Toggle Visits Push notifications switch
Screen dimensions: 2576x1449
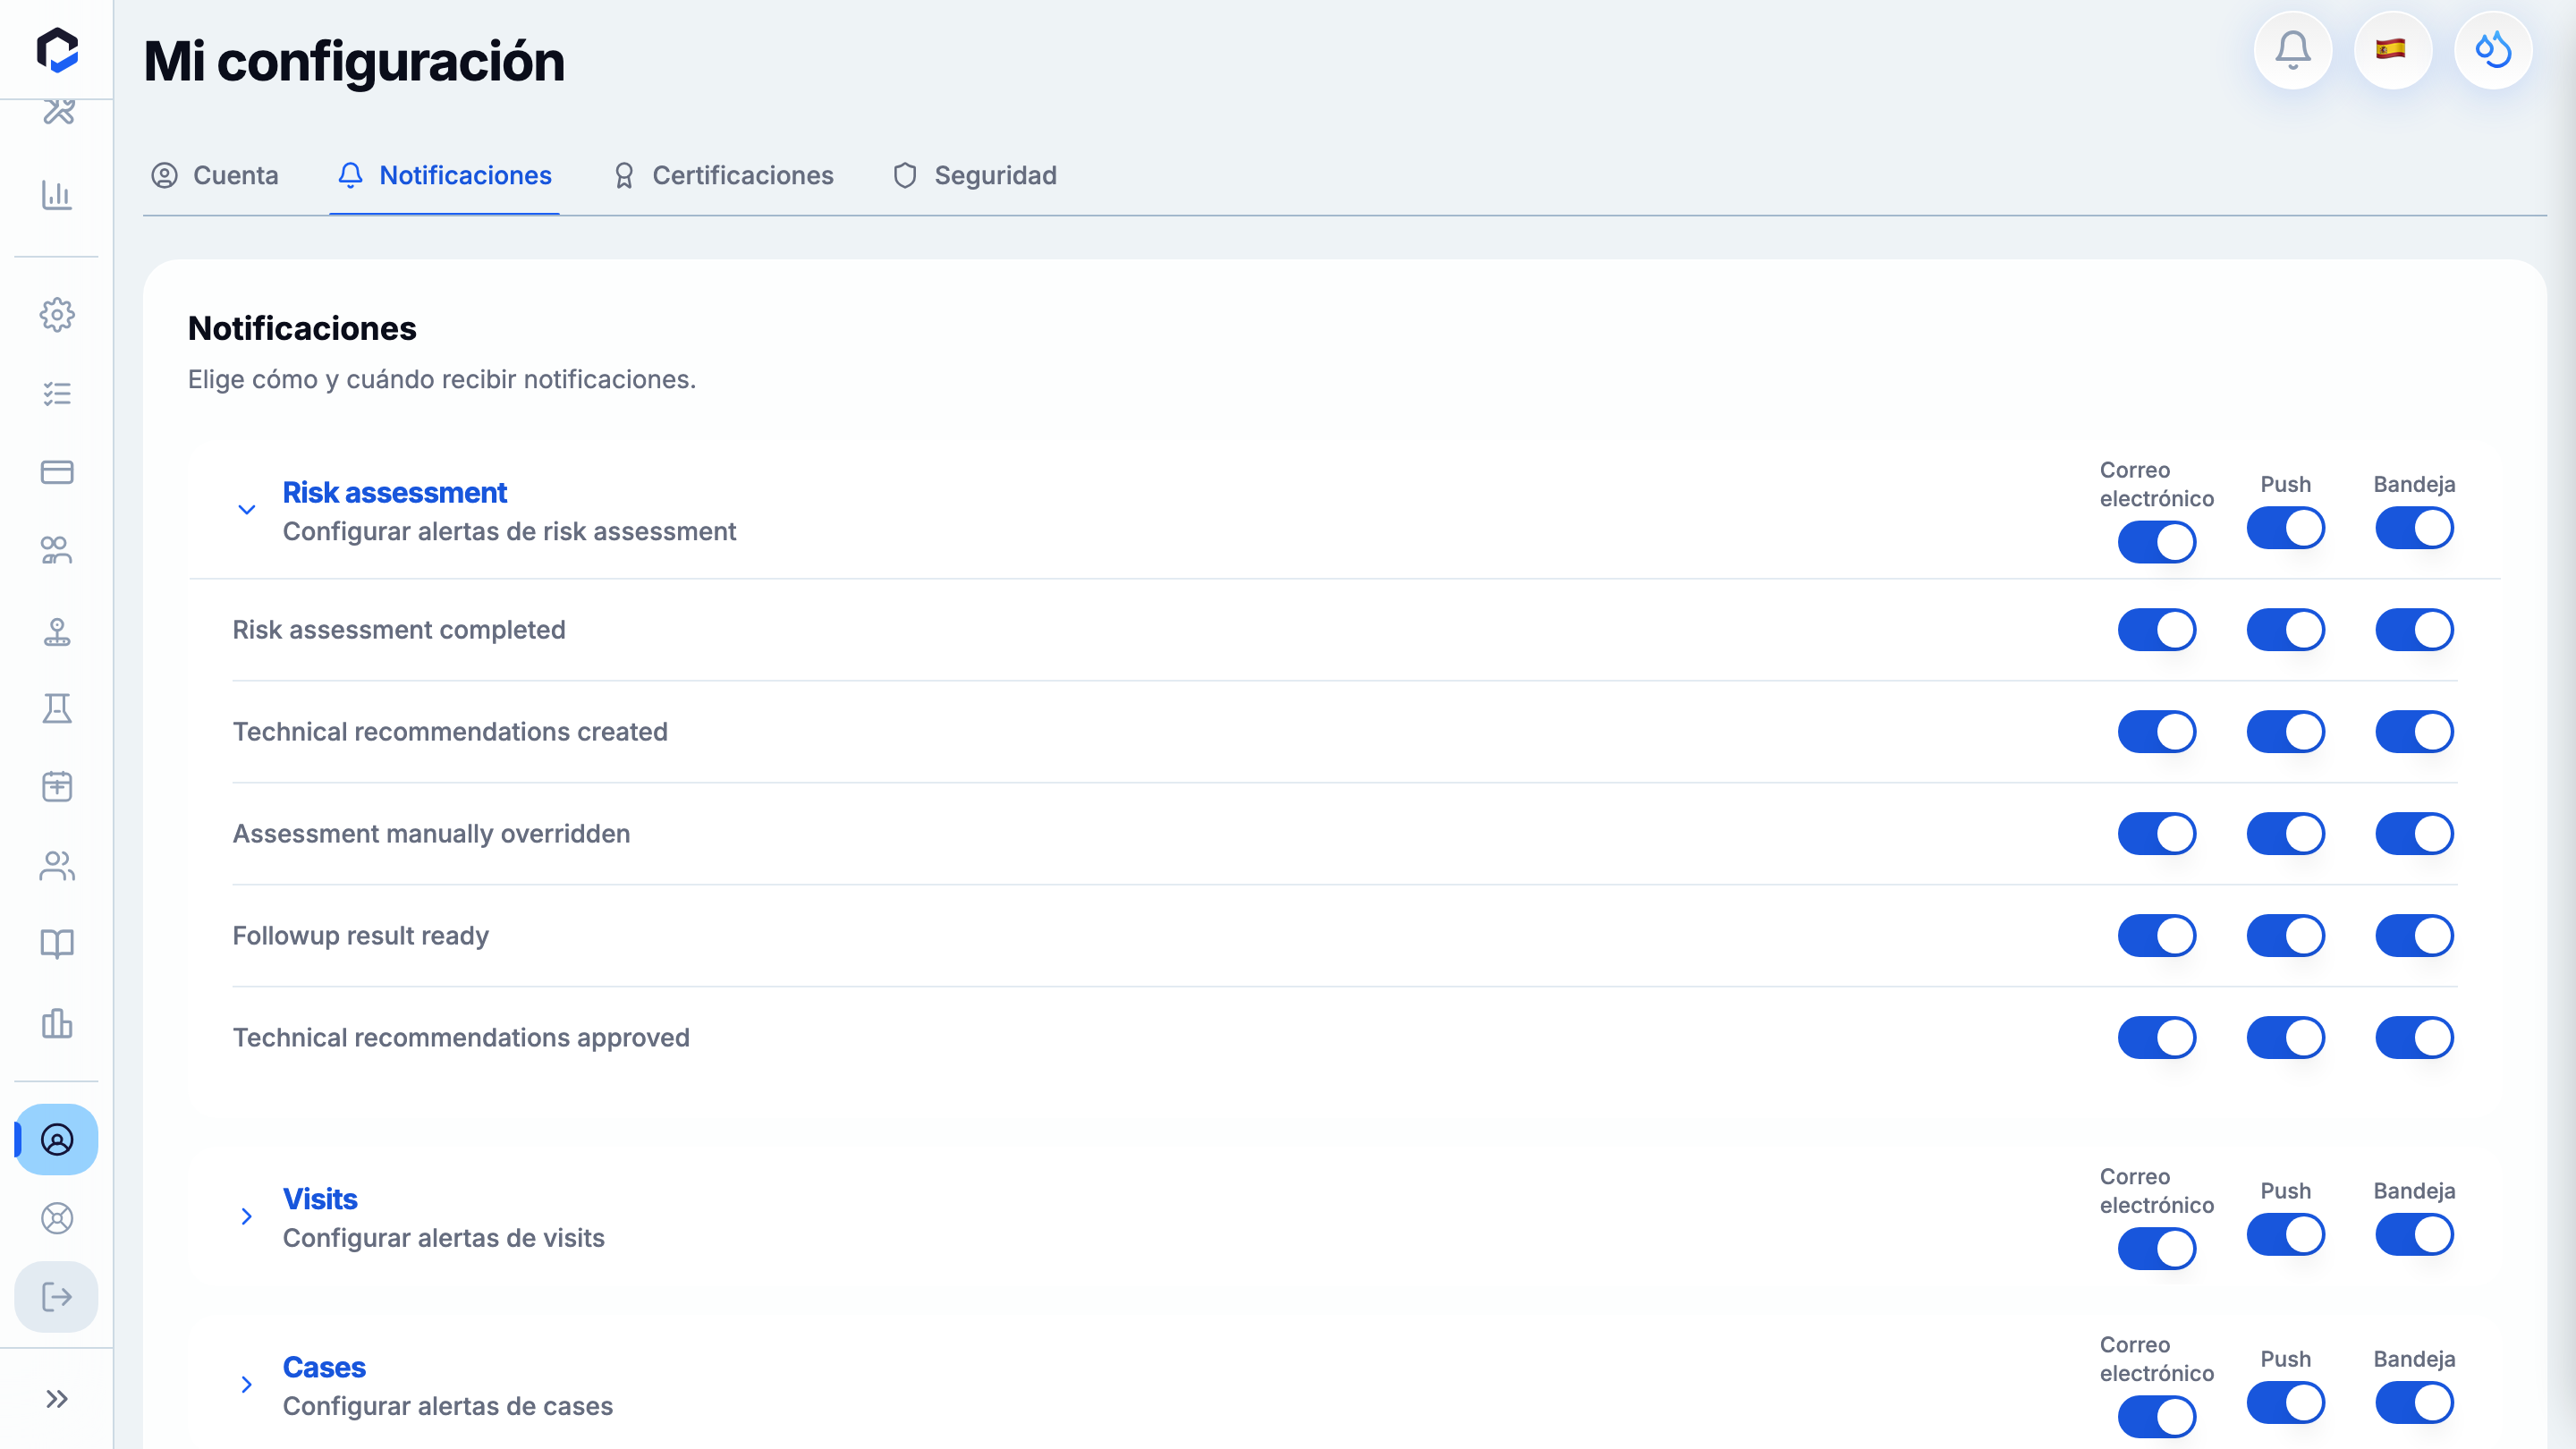click(x=2286, y=1235)
